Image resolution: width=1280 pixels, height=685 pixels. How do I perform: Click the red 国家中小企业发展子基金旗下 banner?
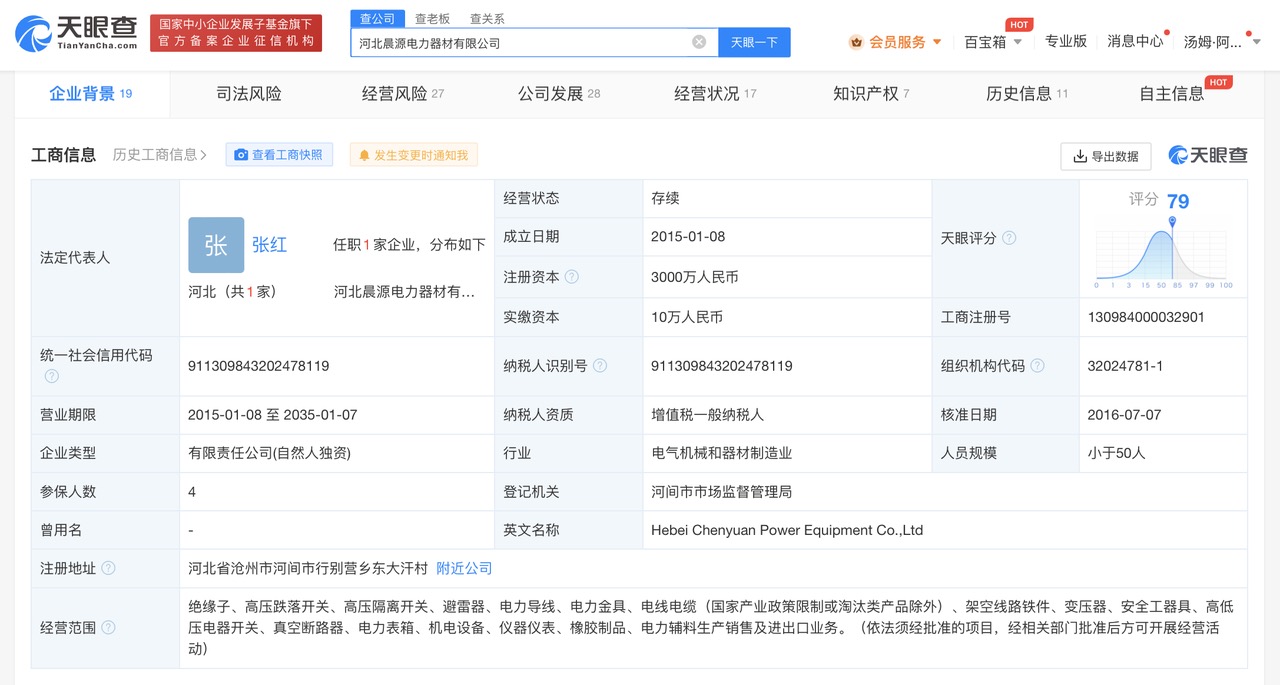point(236,33)
